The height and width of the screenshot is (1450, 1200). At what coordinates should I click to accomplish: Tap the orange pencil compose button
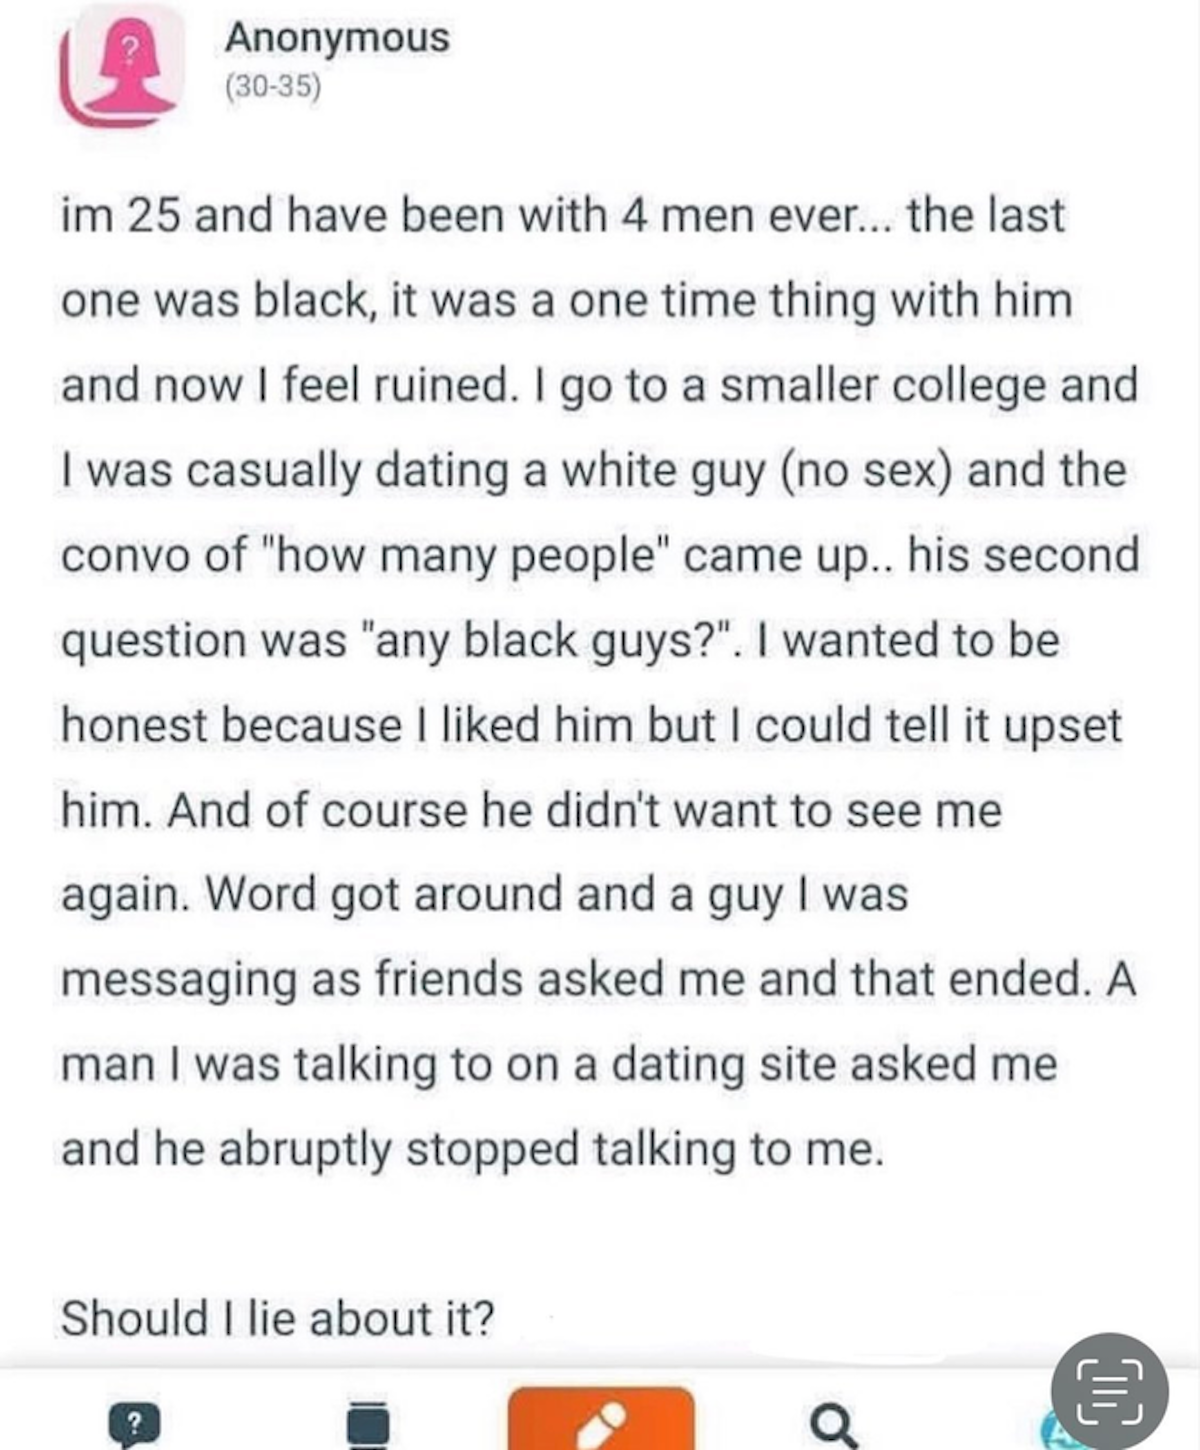pyautogui.click(x=600, y=1420)
